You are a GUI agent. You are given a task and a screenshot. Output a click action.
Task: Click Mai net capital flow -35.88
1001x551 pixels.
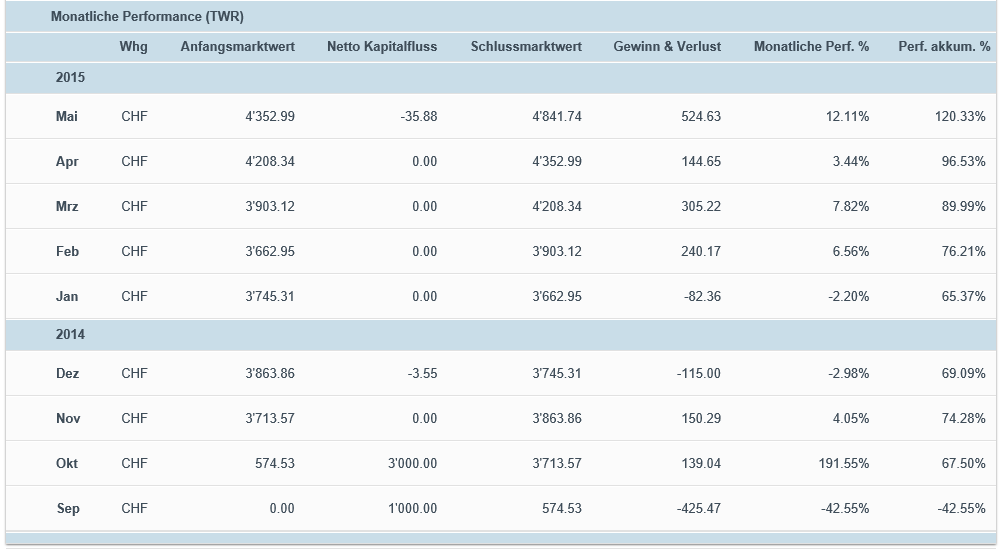coord(419,116)
